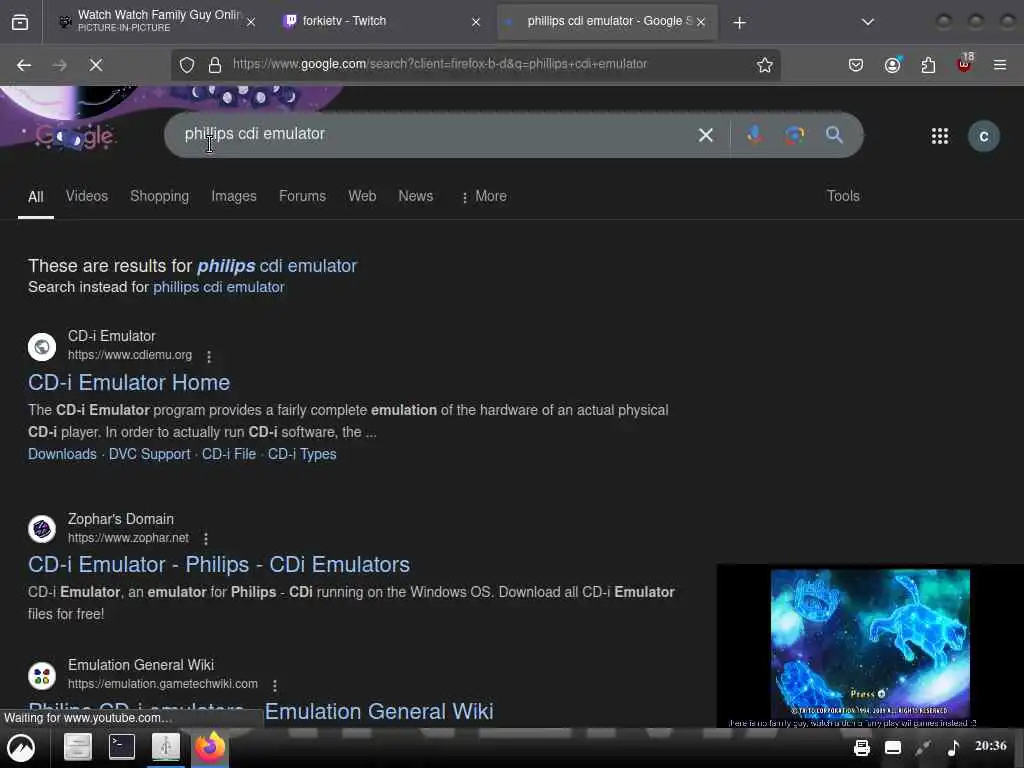Viewport: 1024px width, 768px height.
Task: Switch to the forkietv - Twitch tab
Action: coord(382,22)
